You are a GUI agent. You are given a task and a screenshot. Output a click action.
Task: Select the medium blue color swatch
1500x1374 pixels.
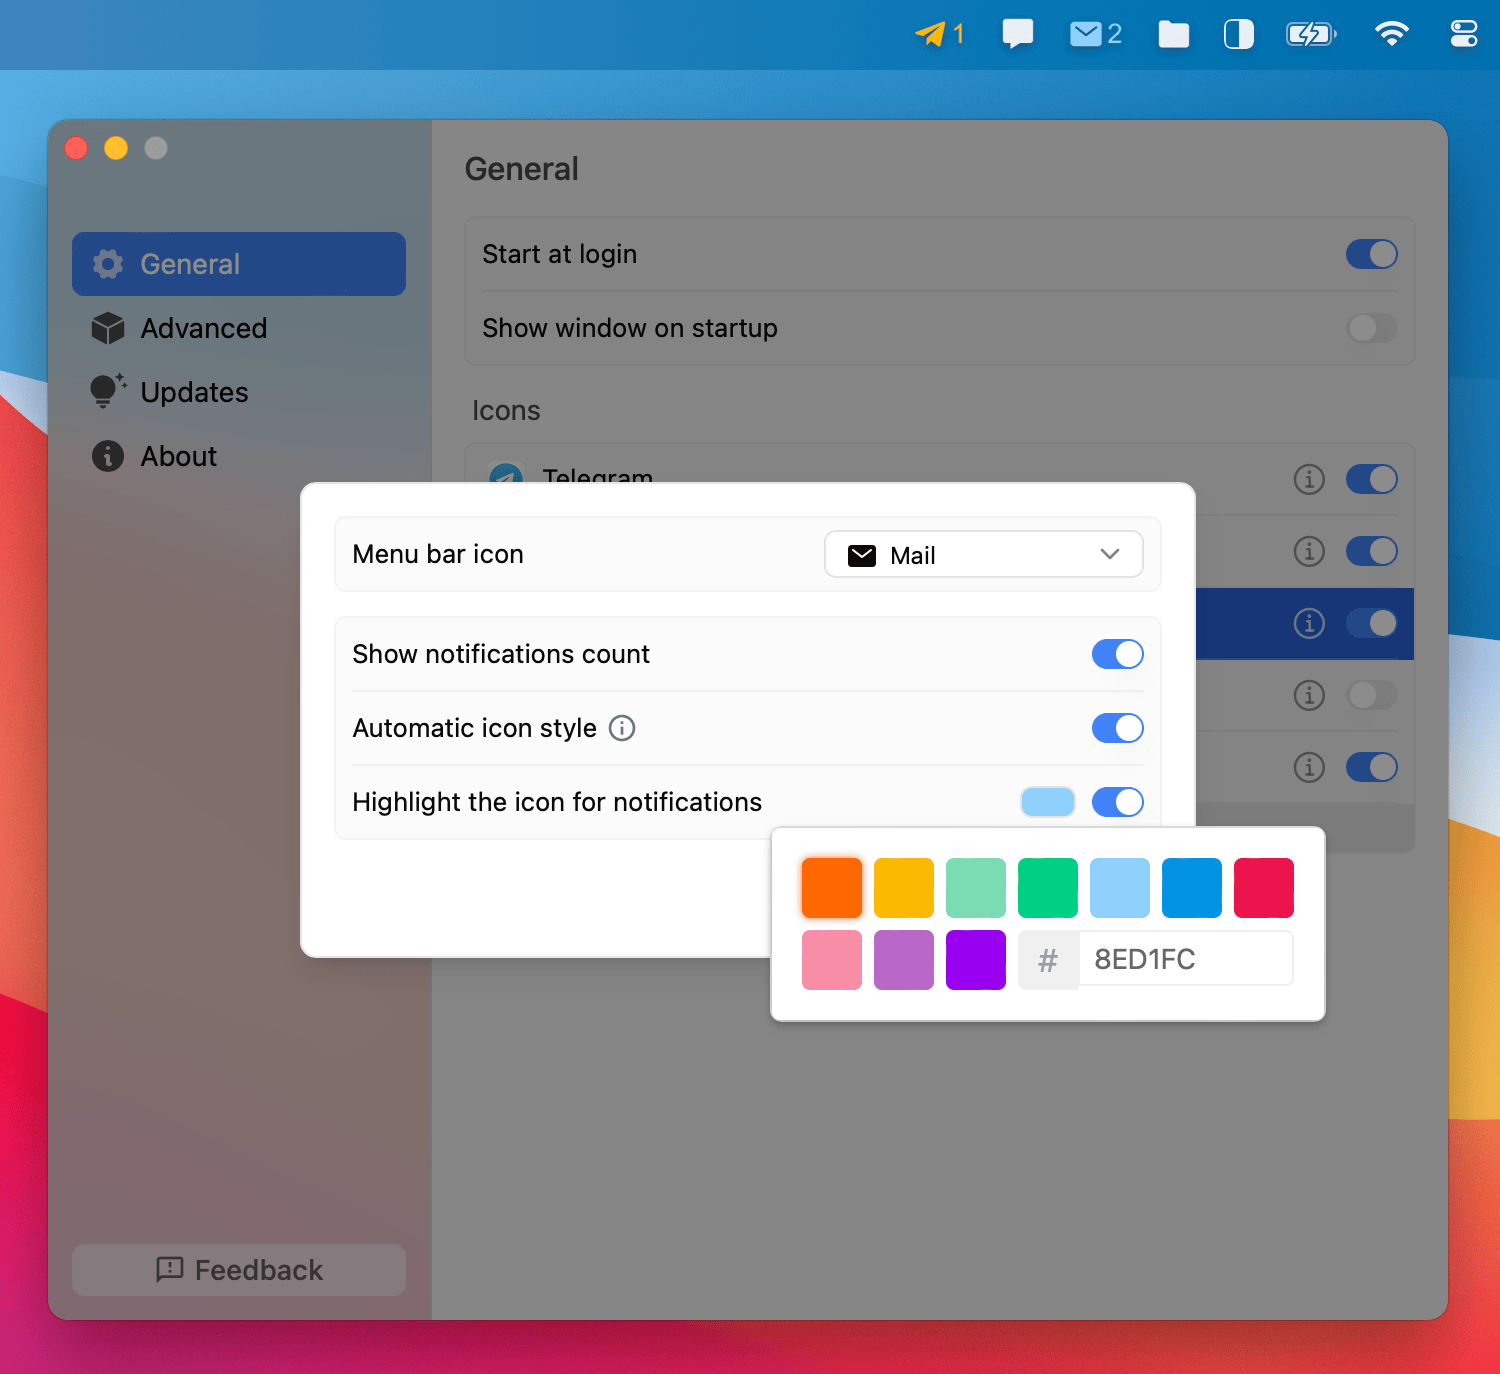pos(1192,888)
